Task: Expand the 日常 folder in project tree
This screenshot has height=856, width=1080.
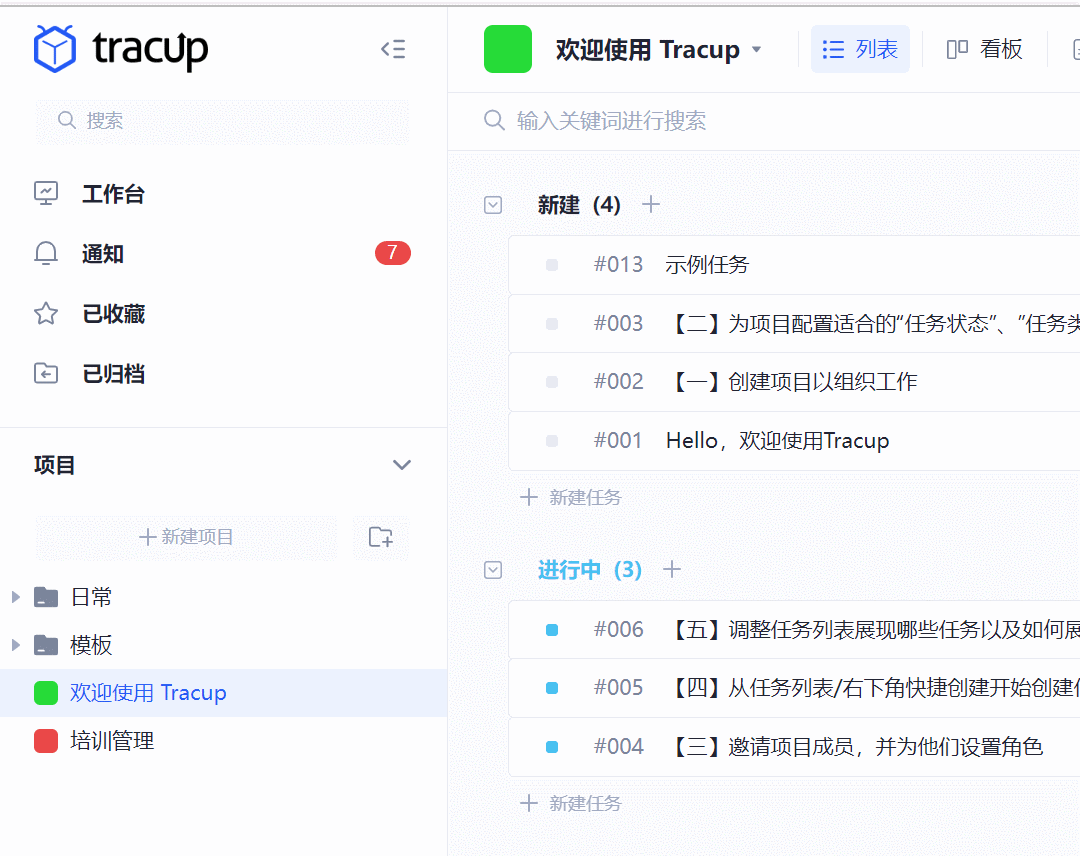Action: 16,597
